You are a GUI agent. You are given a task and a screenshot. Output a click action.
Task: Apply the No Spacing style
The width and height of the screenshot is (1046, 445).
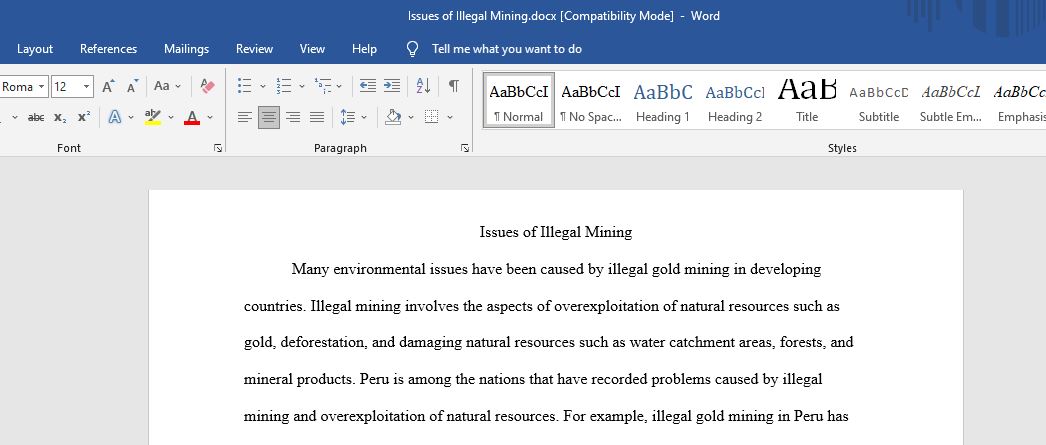coord(590,100)
